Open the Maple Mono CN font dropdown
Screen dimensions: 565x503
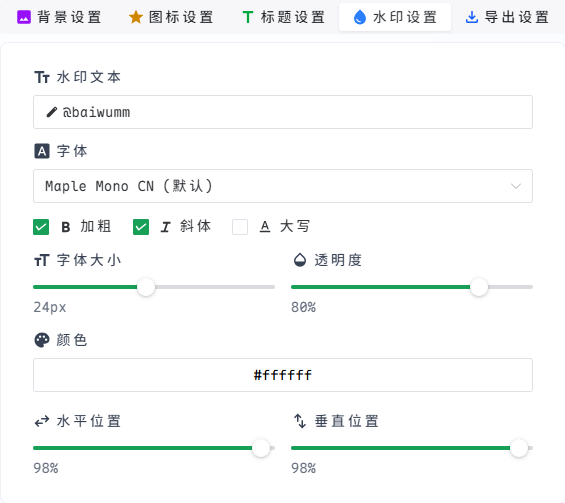pos(283,186)
